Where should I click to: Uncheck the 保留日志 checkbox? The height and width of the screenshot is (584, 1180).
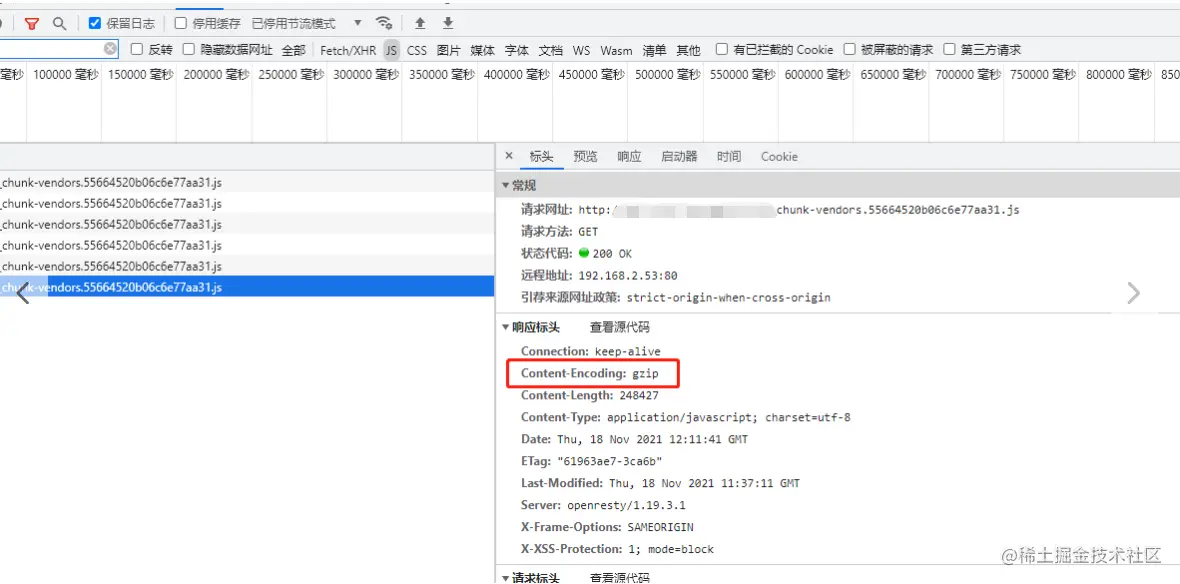[95, 23]
